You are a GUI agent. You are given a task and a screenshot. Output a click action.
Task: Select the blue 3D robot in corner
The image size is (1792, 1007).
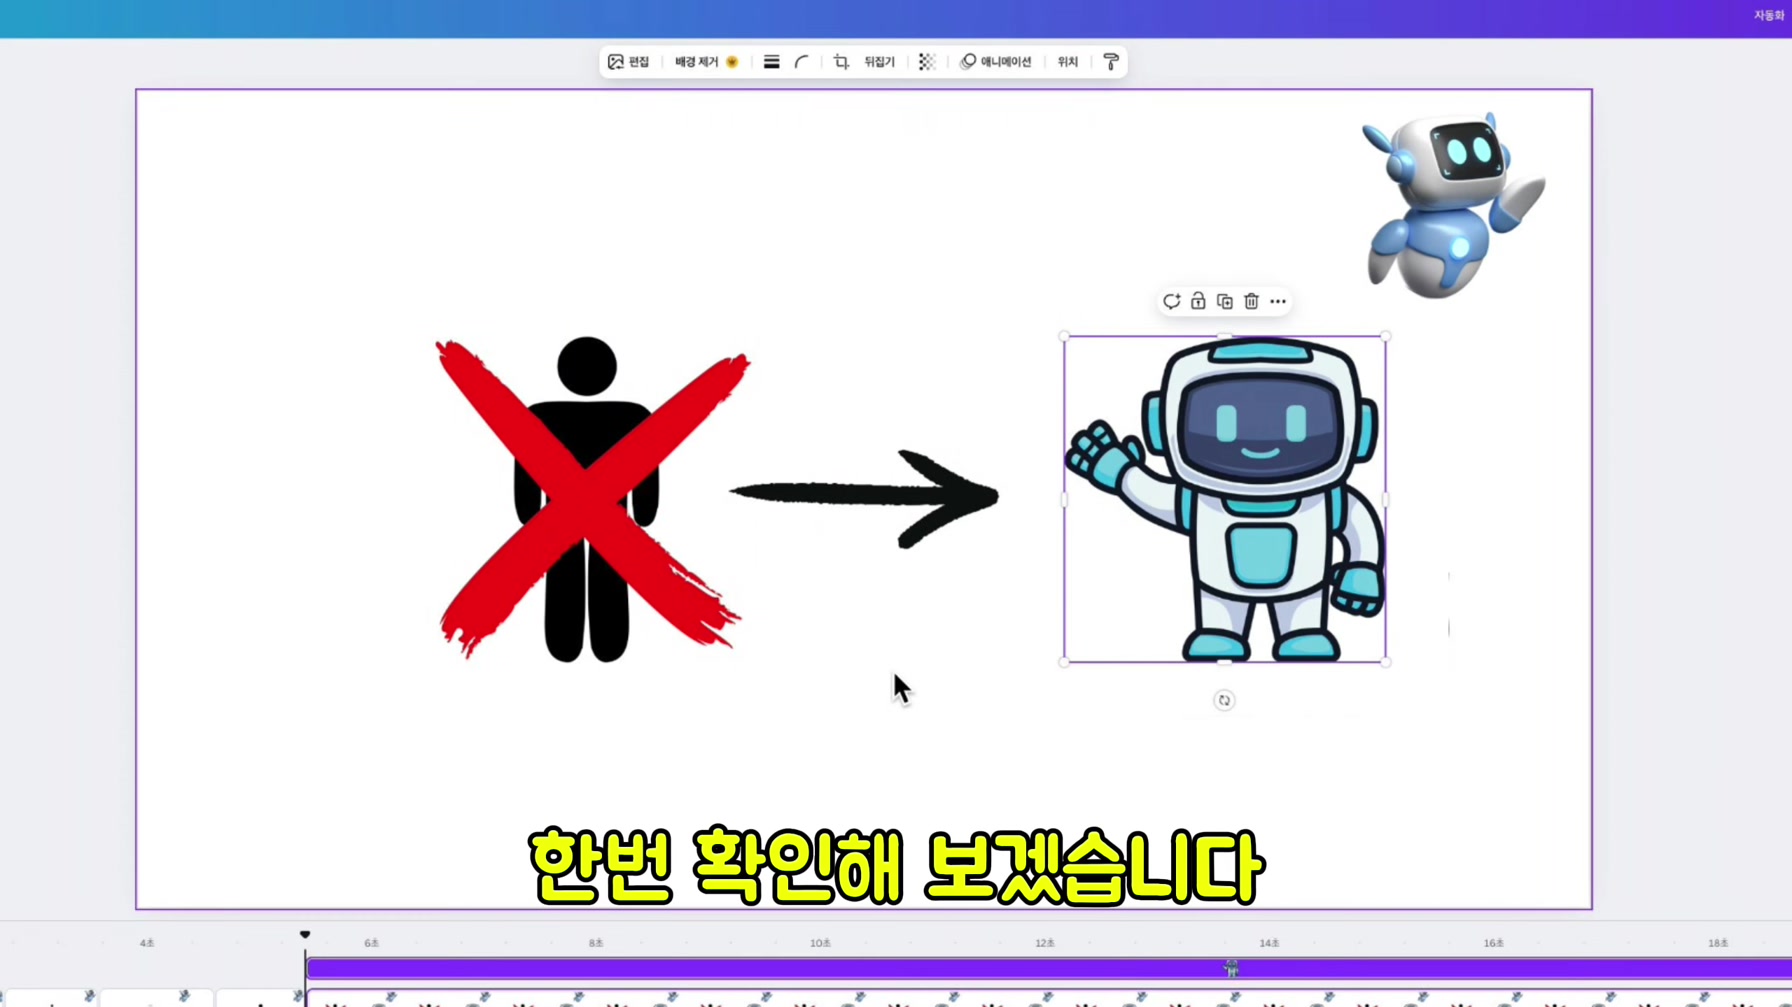(1453, 205)
